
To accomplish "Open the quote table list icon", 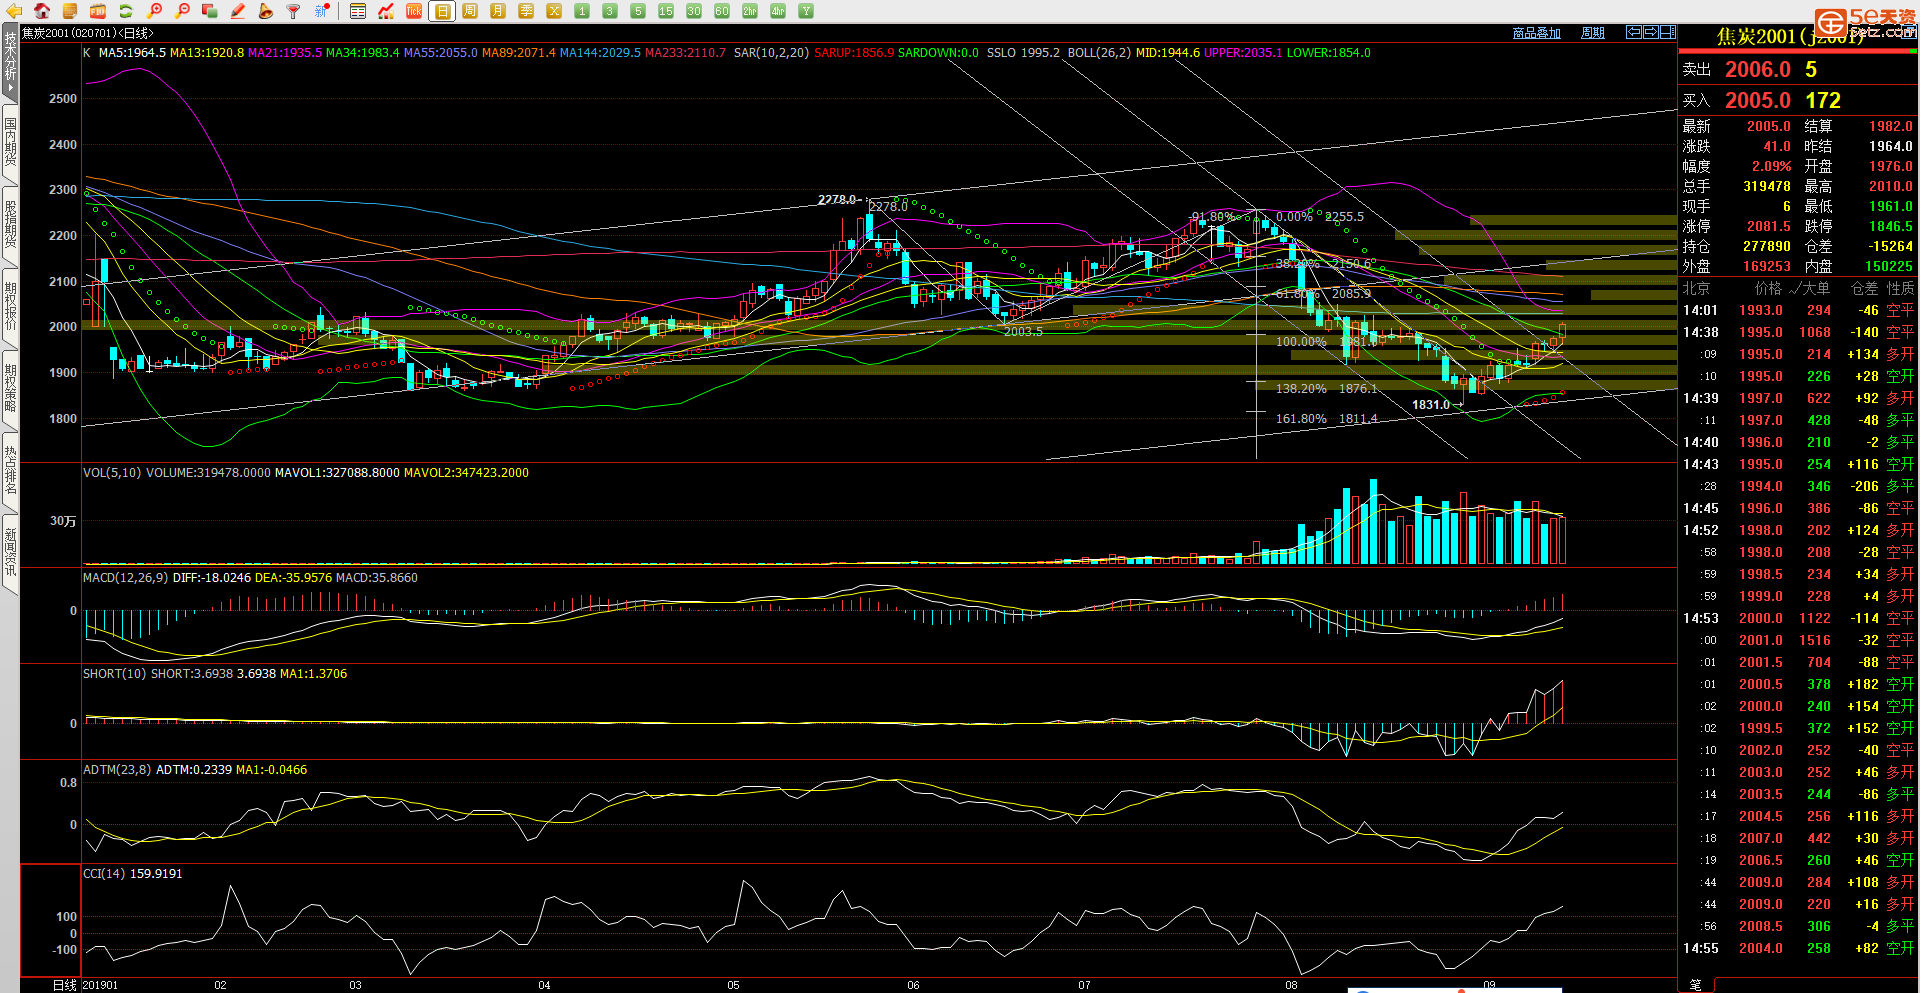I will [x=358, y=11].
